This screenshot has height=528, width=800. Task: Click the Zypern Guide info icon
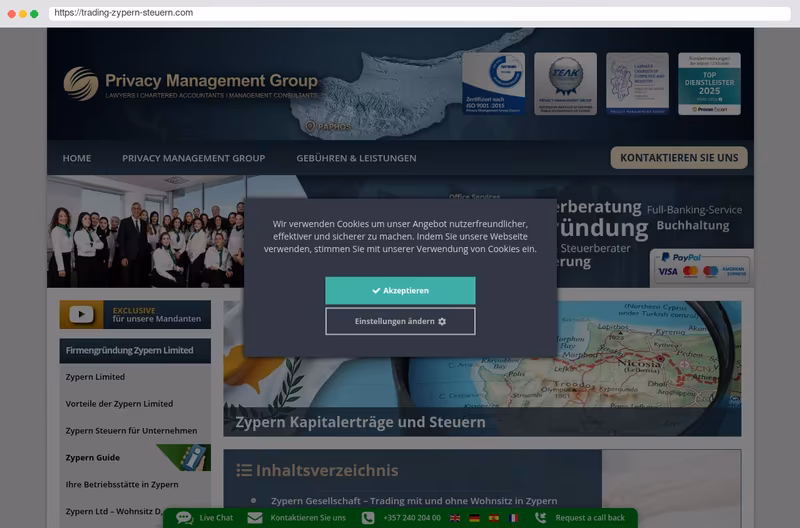[x=194, y=458]
